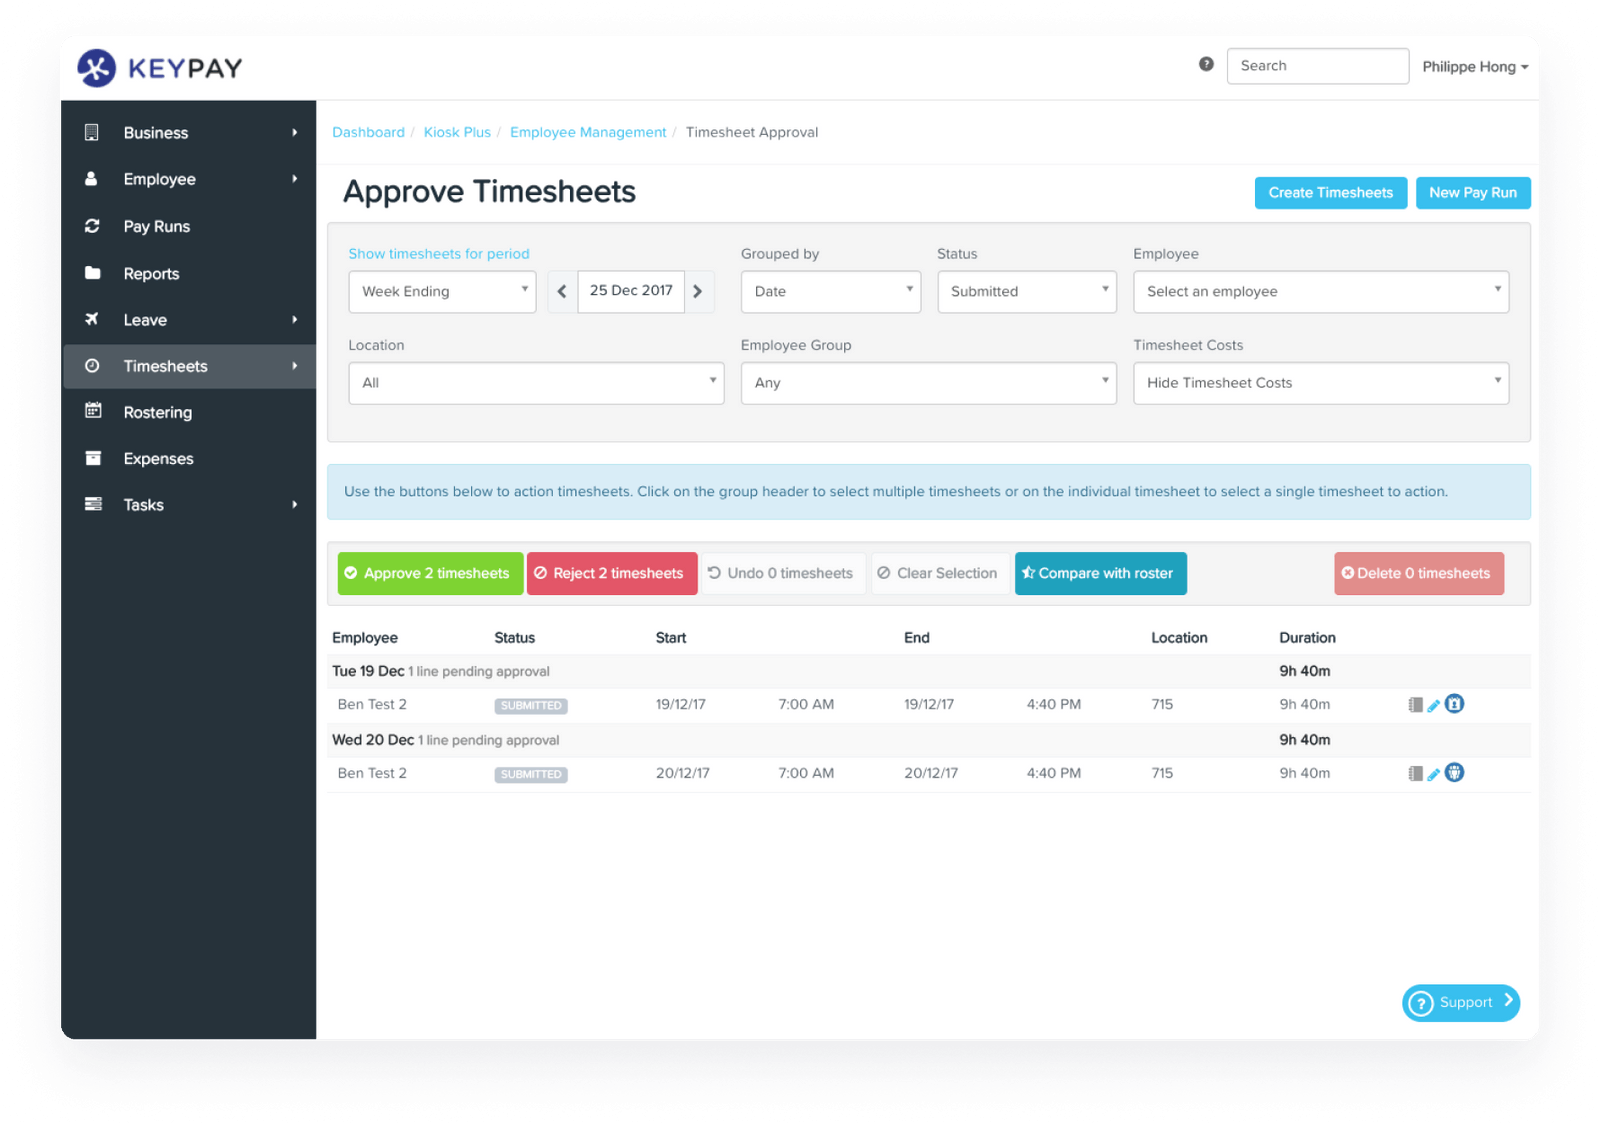Screen dimensions: 1600x1125
Task: Click the Business building icon in sidebar
Action: (92, 132)
